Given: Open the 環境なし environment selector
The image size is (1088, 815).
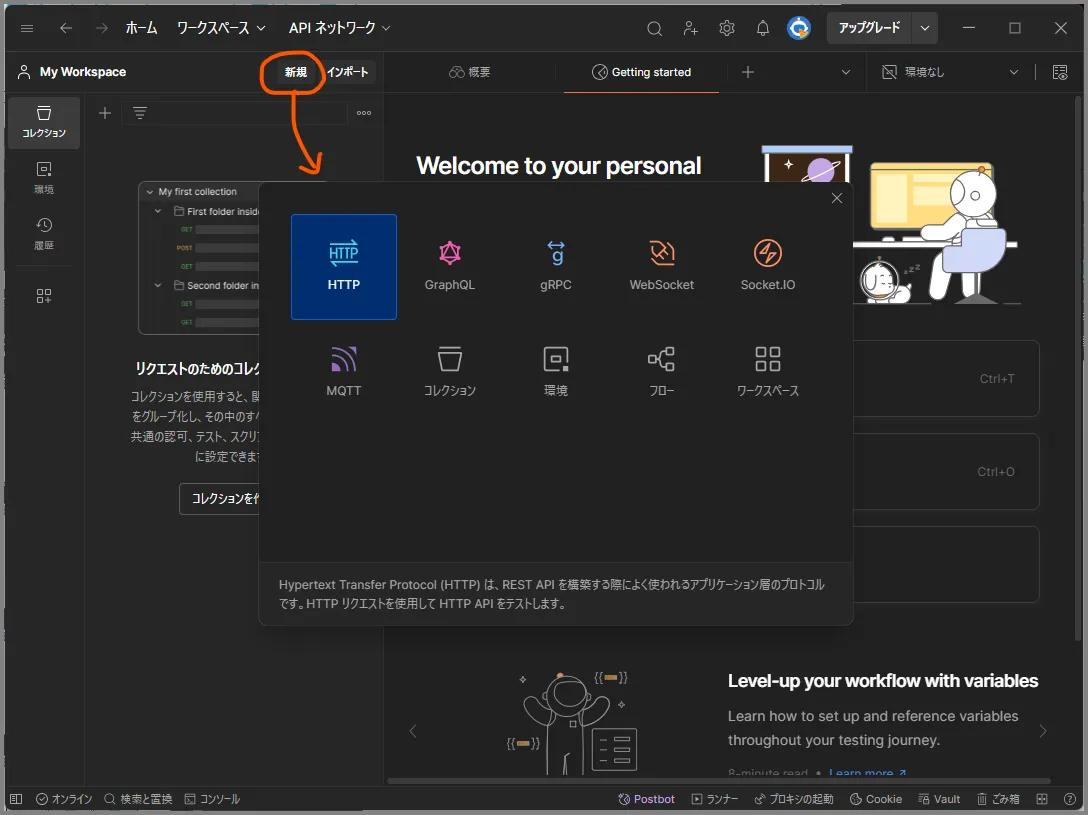Looking at the screenshot, I should tap(950, 72).
